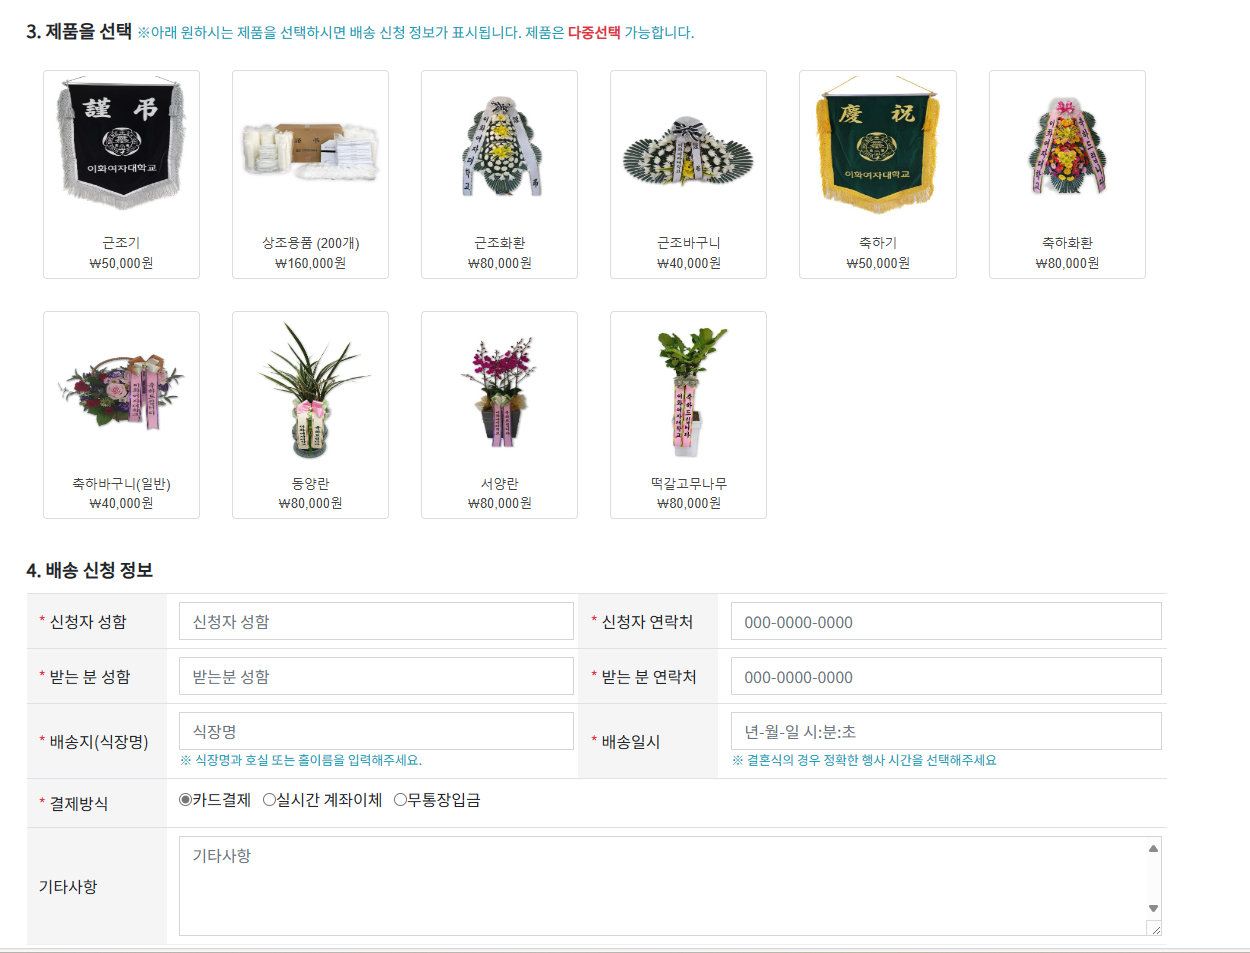Screen dimensions: 1250x953
Task: Click the 기타사항 textarea scroll up arrow
Action: (x=1153, y=848)
